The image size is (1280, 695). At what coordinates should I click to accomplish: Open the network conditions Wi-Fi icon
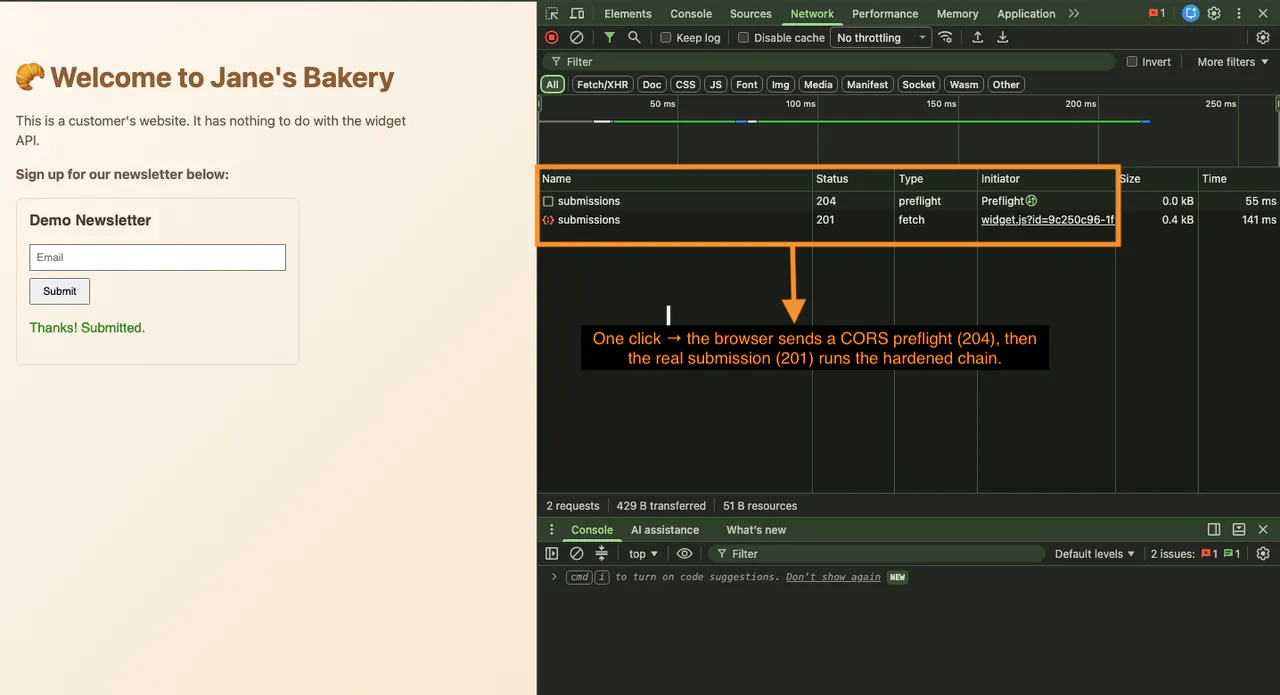tap(945, 38)
